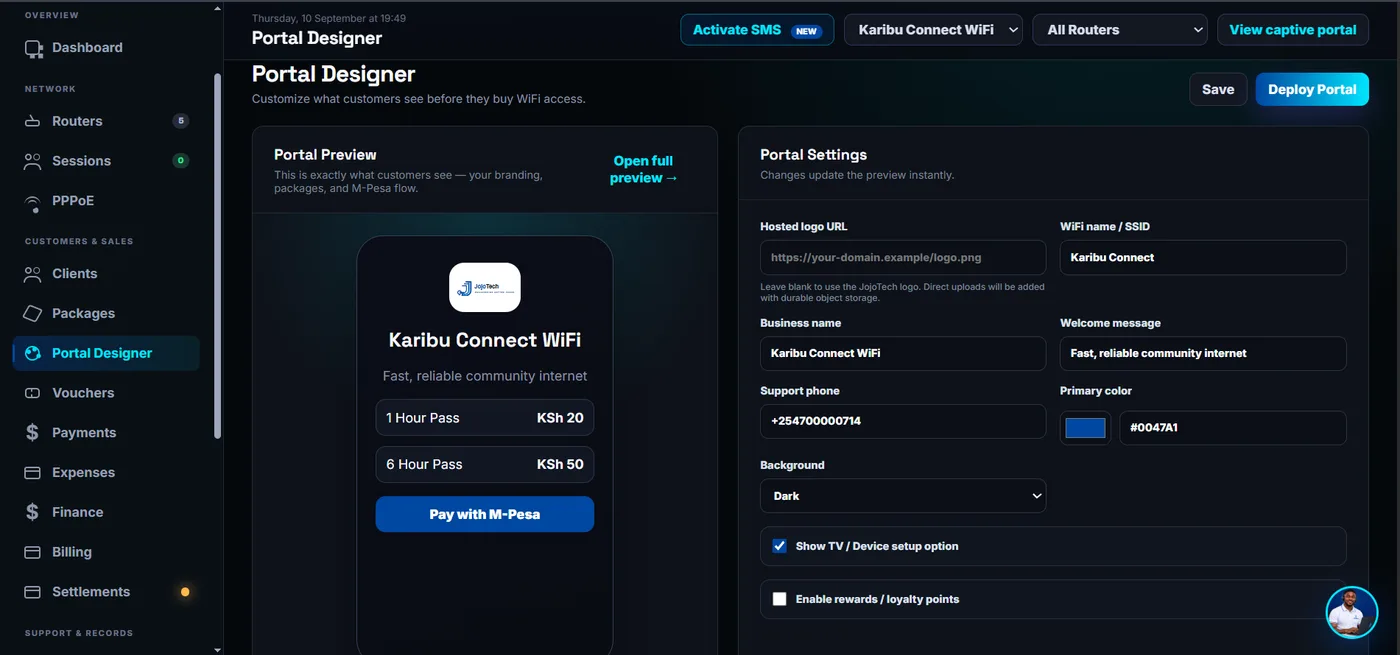Viewport: 1400px width, 655px height.
Task: Click the NEW badge on Activate SMS
Action: point(806,31)
